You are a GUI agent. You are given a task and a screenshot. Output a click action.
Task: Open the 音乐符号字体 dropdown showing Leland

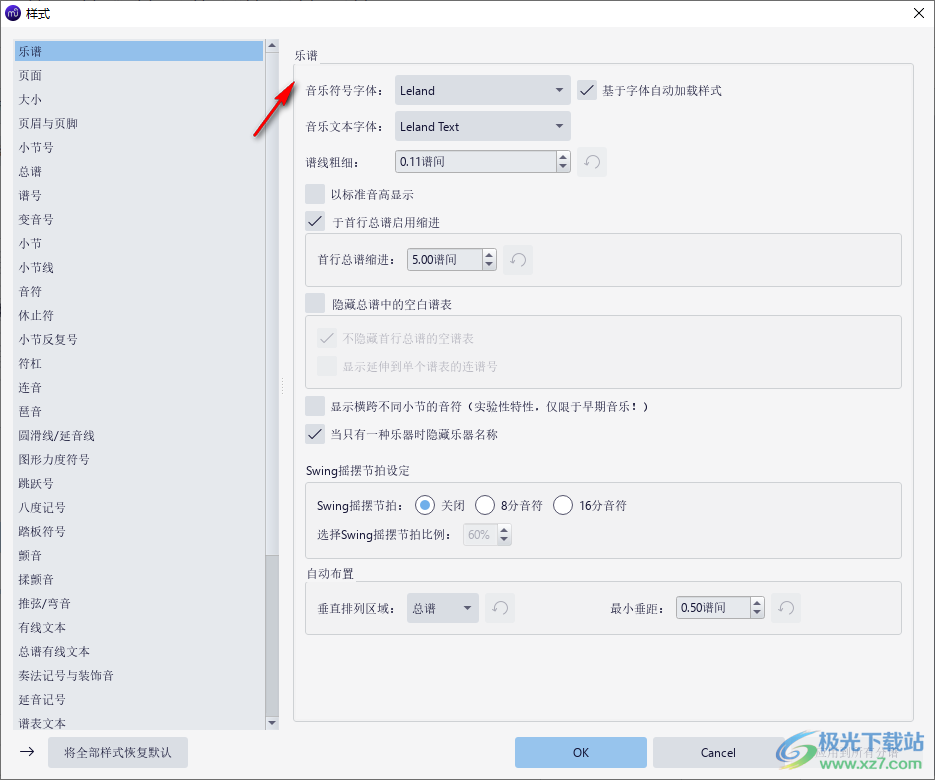(482, 89)
